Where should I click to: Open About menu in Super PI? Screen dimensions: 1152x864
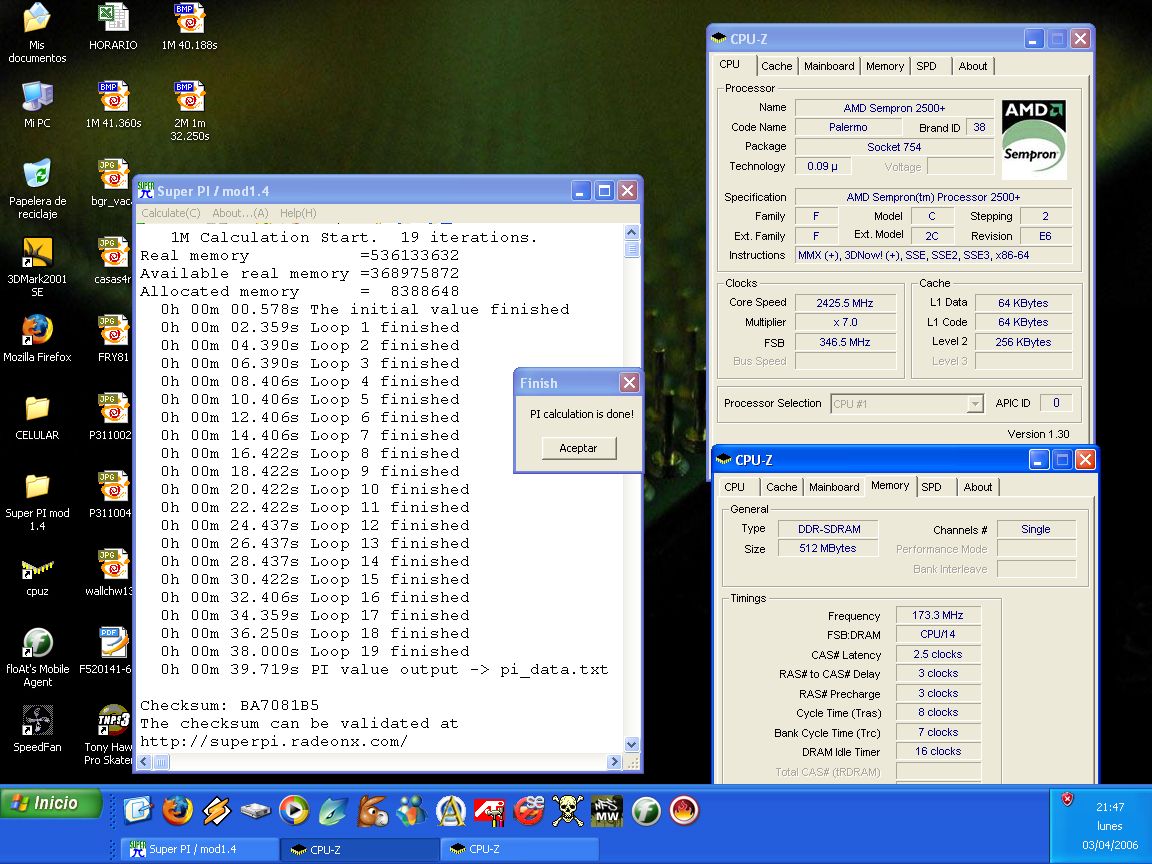pyautogui.click(x=240, y=213)
